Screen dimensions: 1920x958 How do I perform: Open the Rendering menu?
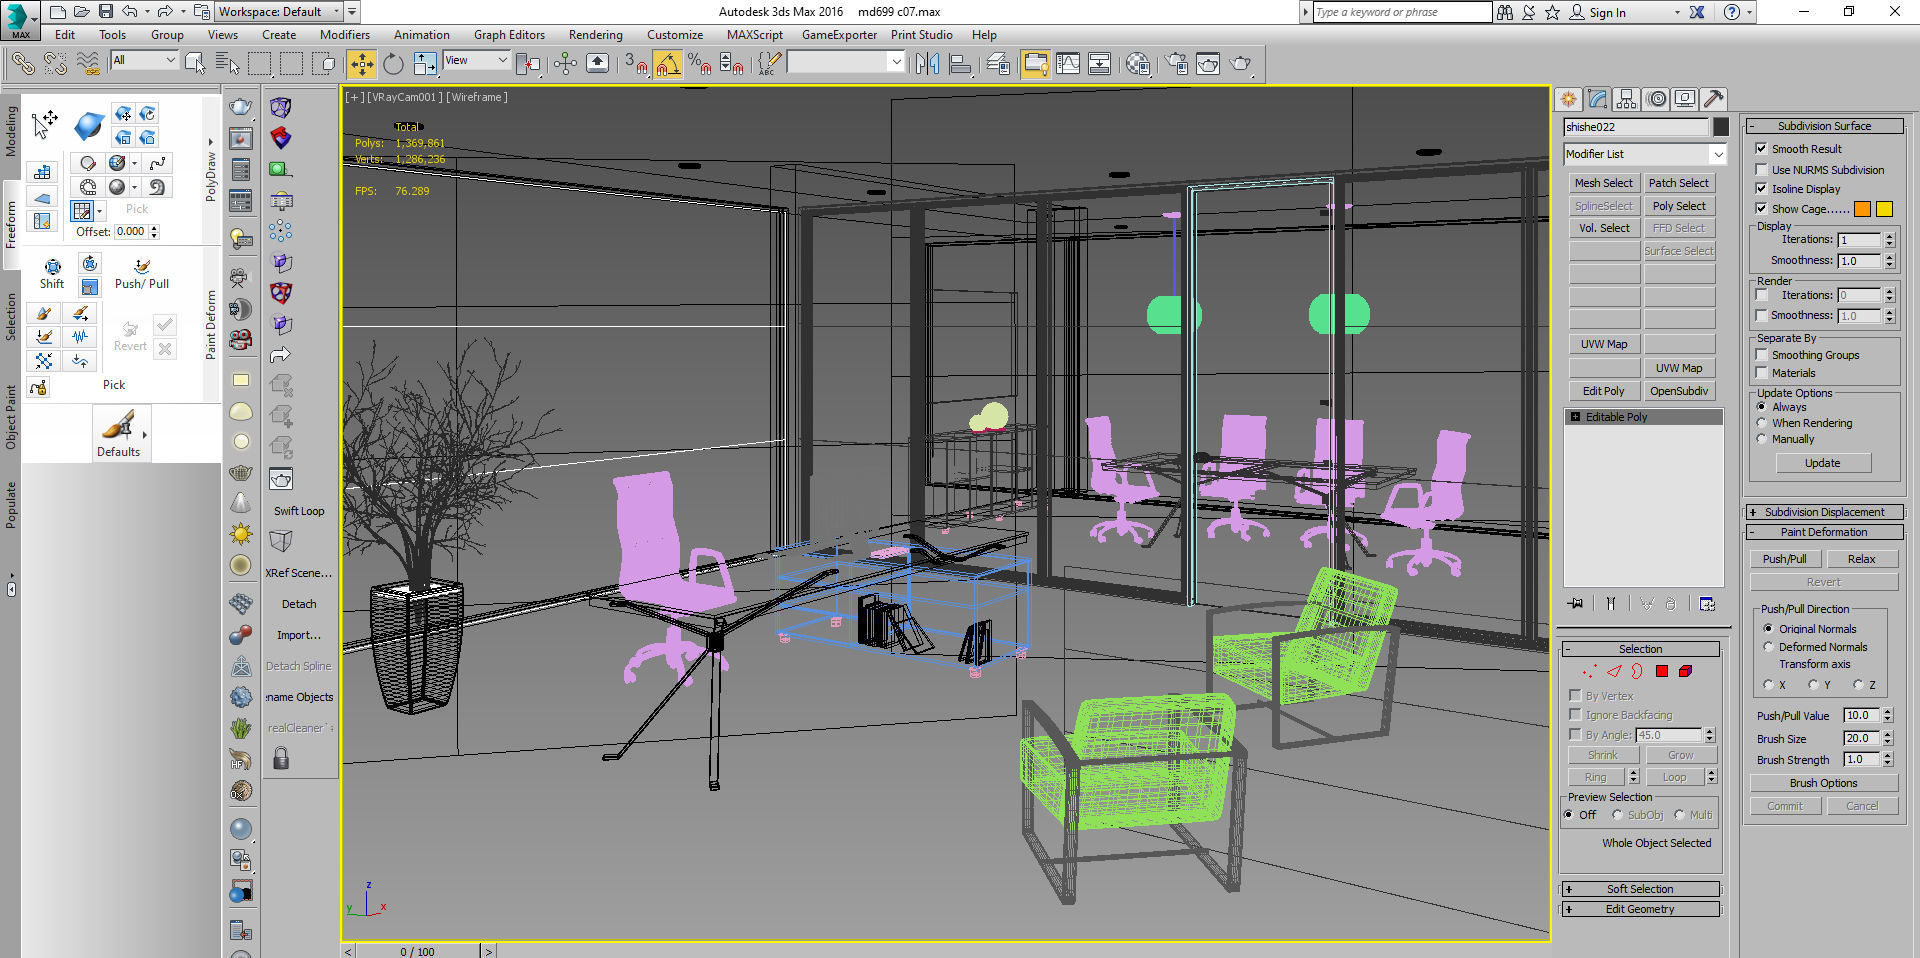[x=595, y=35]
